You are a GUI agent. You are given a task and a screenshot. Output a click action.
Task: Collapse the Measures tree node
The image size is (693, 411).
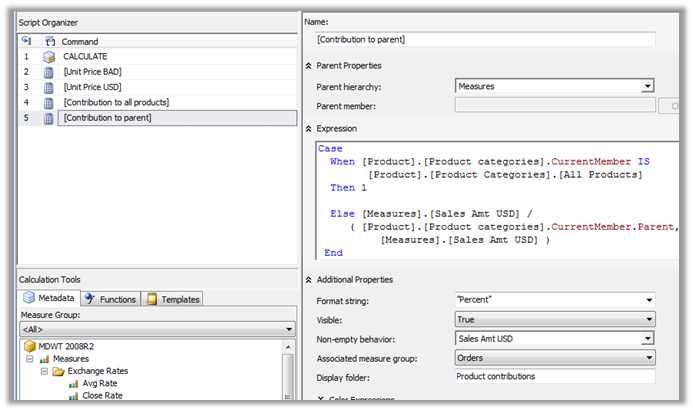30,358
